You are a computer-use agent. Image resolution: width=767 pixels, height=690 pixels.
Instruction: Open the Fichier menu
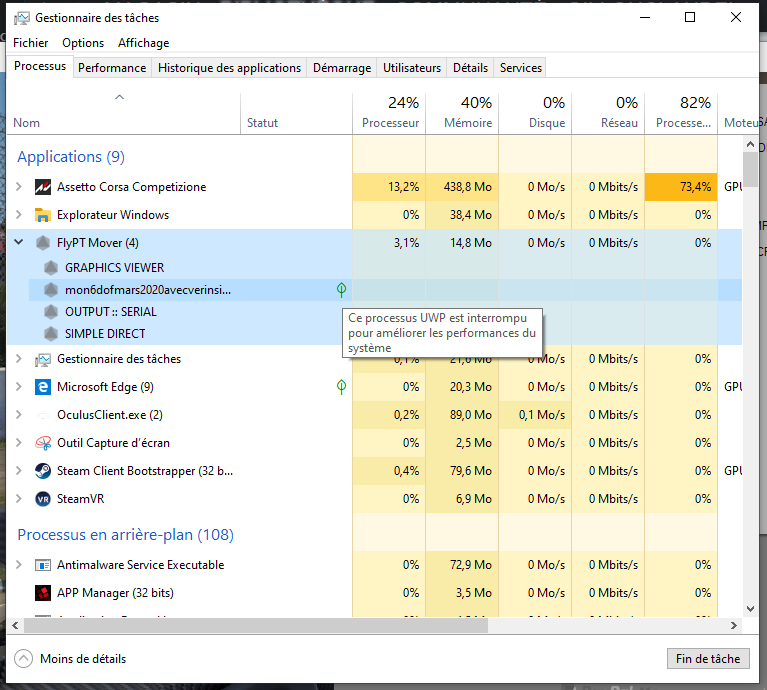tap(30, 43)
